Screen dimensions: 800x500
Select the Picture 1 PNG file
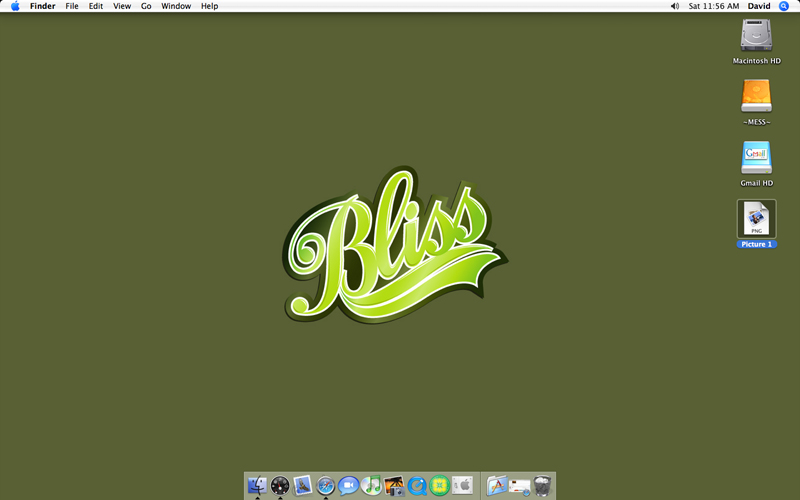756,218
